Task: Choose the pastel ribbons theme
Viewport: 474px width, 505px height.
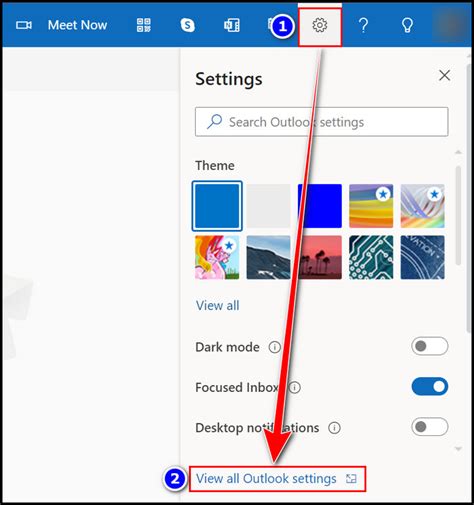Action: (422, 206)
